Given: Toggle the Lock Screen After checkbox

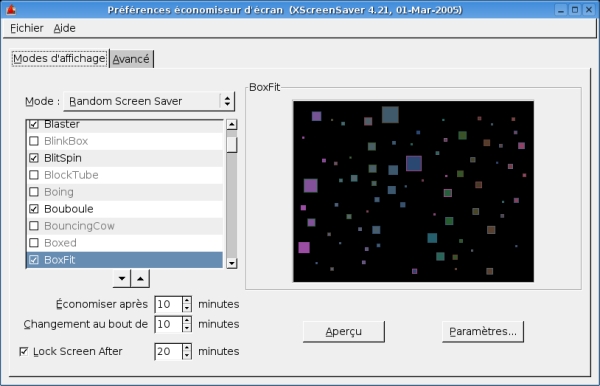Looking at the screenshot, I should [24, 351].
